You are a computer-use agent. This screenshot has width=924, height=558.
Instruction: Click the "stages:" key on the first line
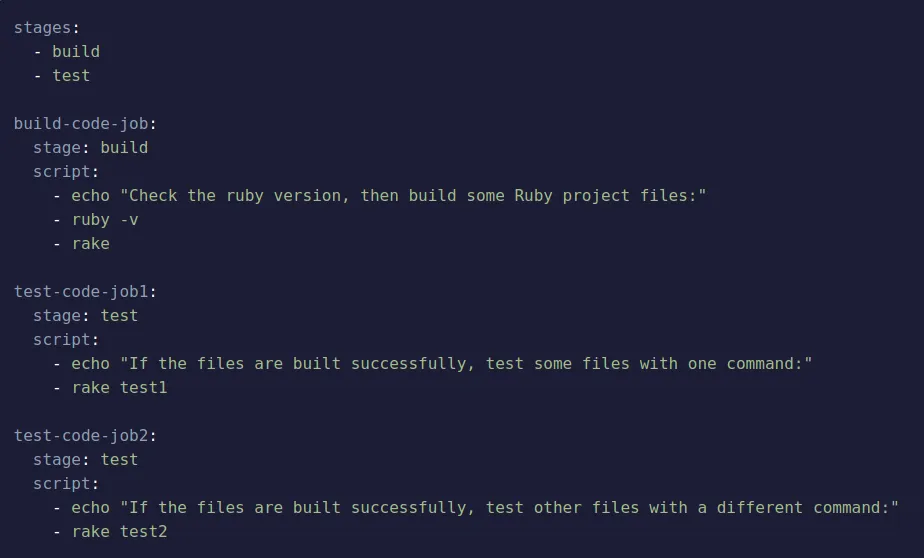click(46, 27)
